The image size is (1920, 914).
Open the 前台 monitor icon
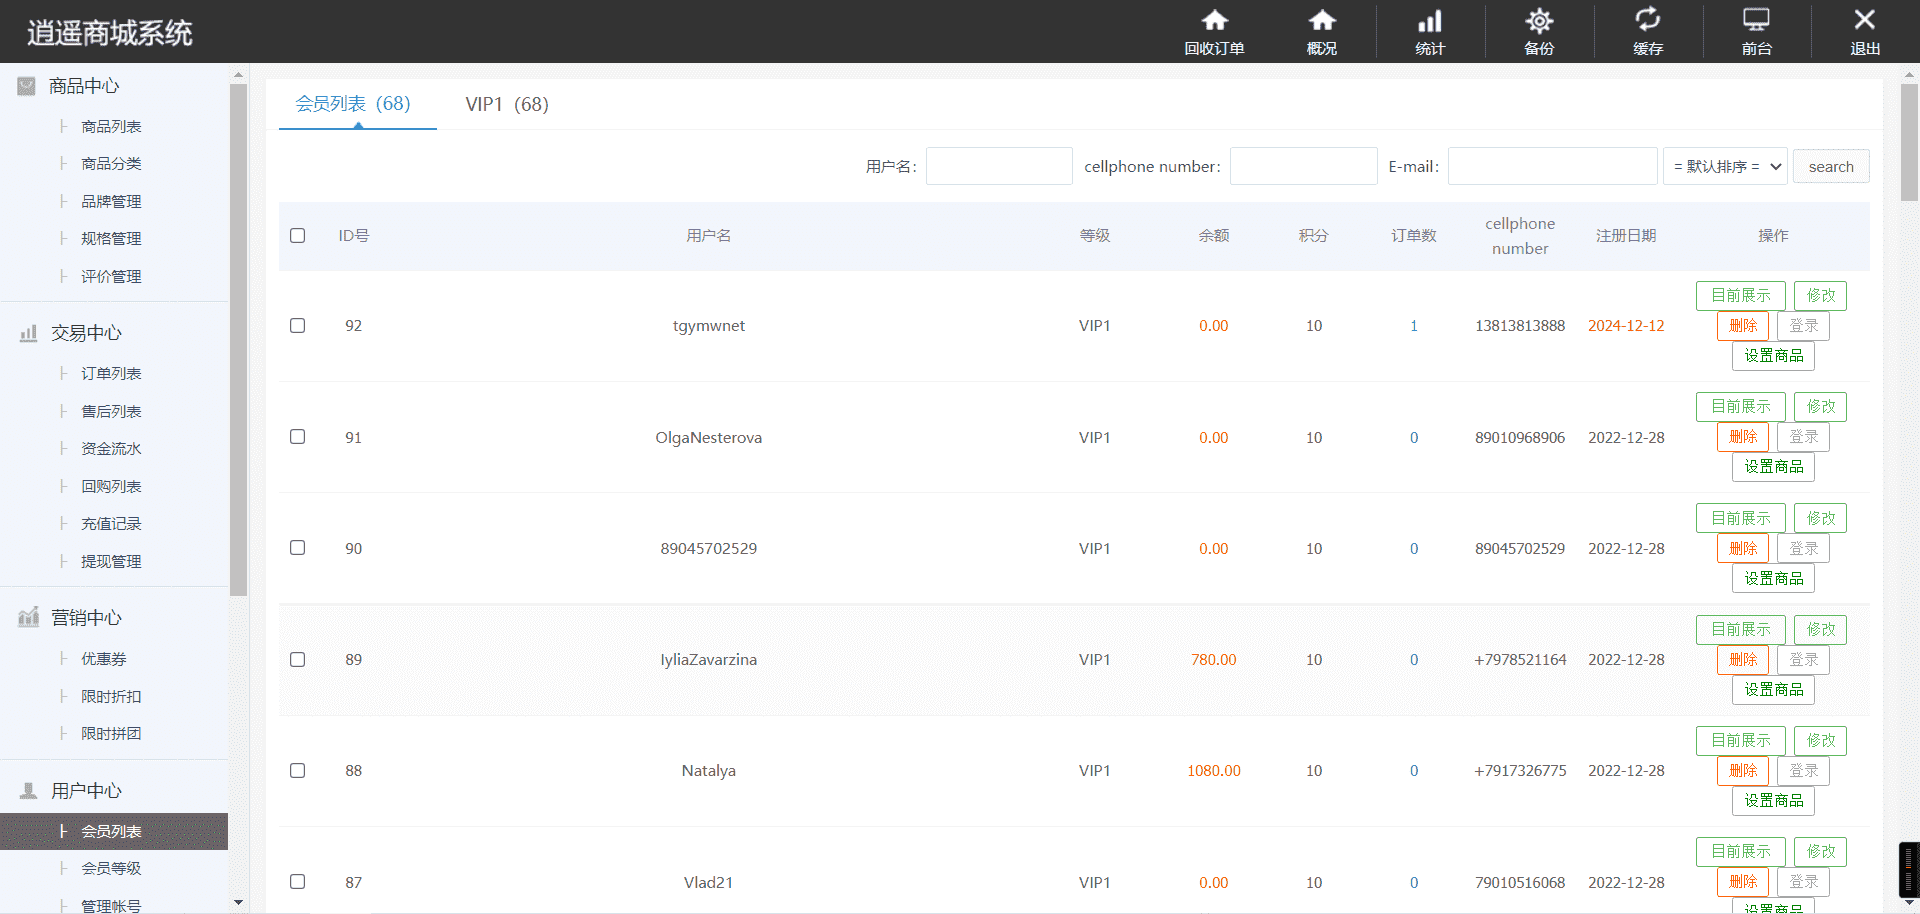pos(1756,19)
